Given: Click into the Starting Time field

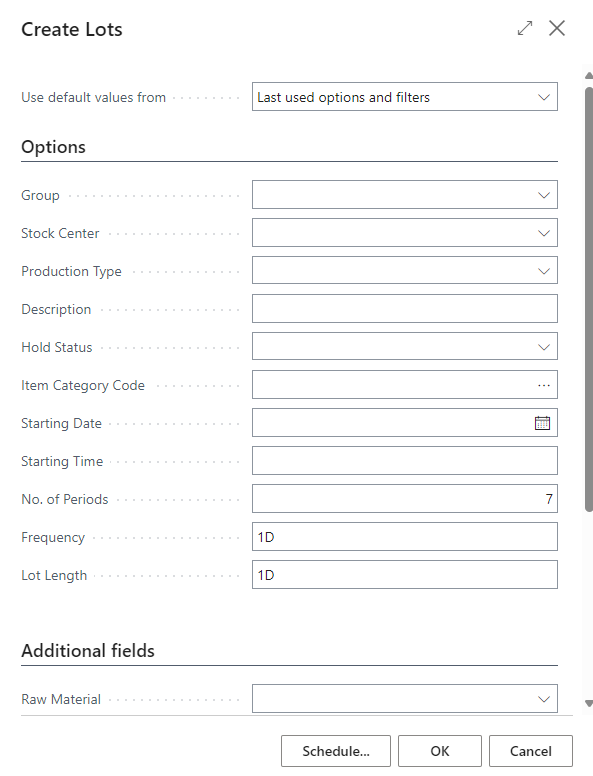Looking at the screenshot, I should (405, 461).
